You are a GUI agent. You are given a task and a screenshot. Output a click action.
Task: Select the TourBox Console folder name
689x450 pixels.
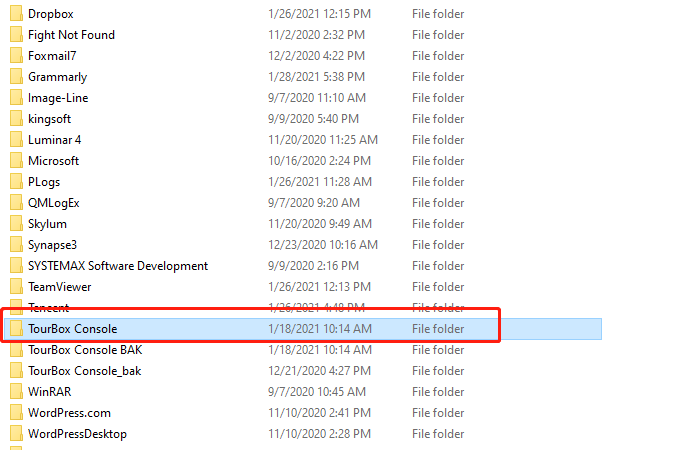point(73,329)
